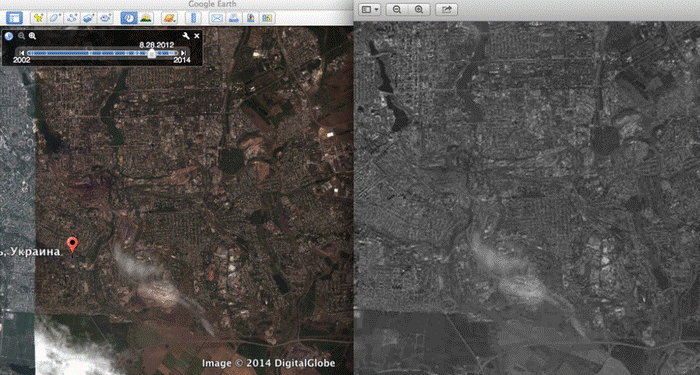700x375 pixels.
Task: Zoom in within the Preview window
Action: tap(419, 9)
